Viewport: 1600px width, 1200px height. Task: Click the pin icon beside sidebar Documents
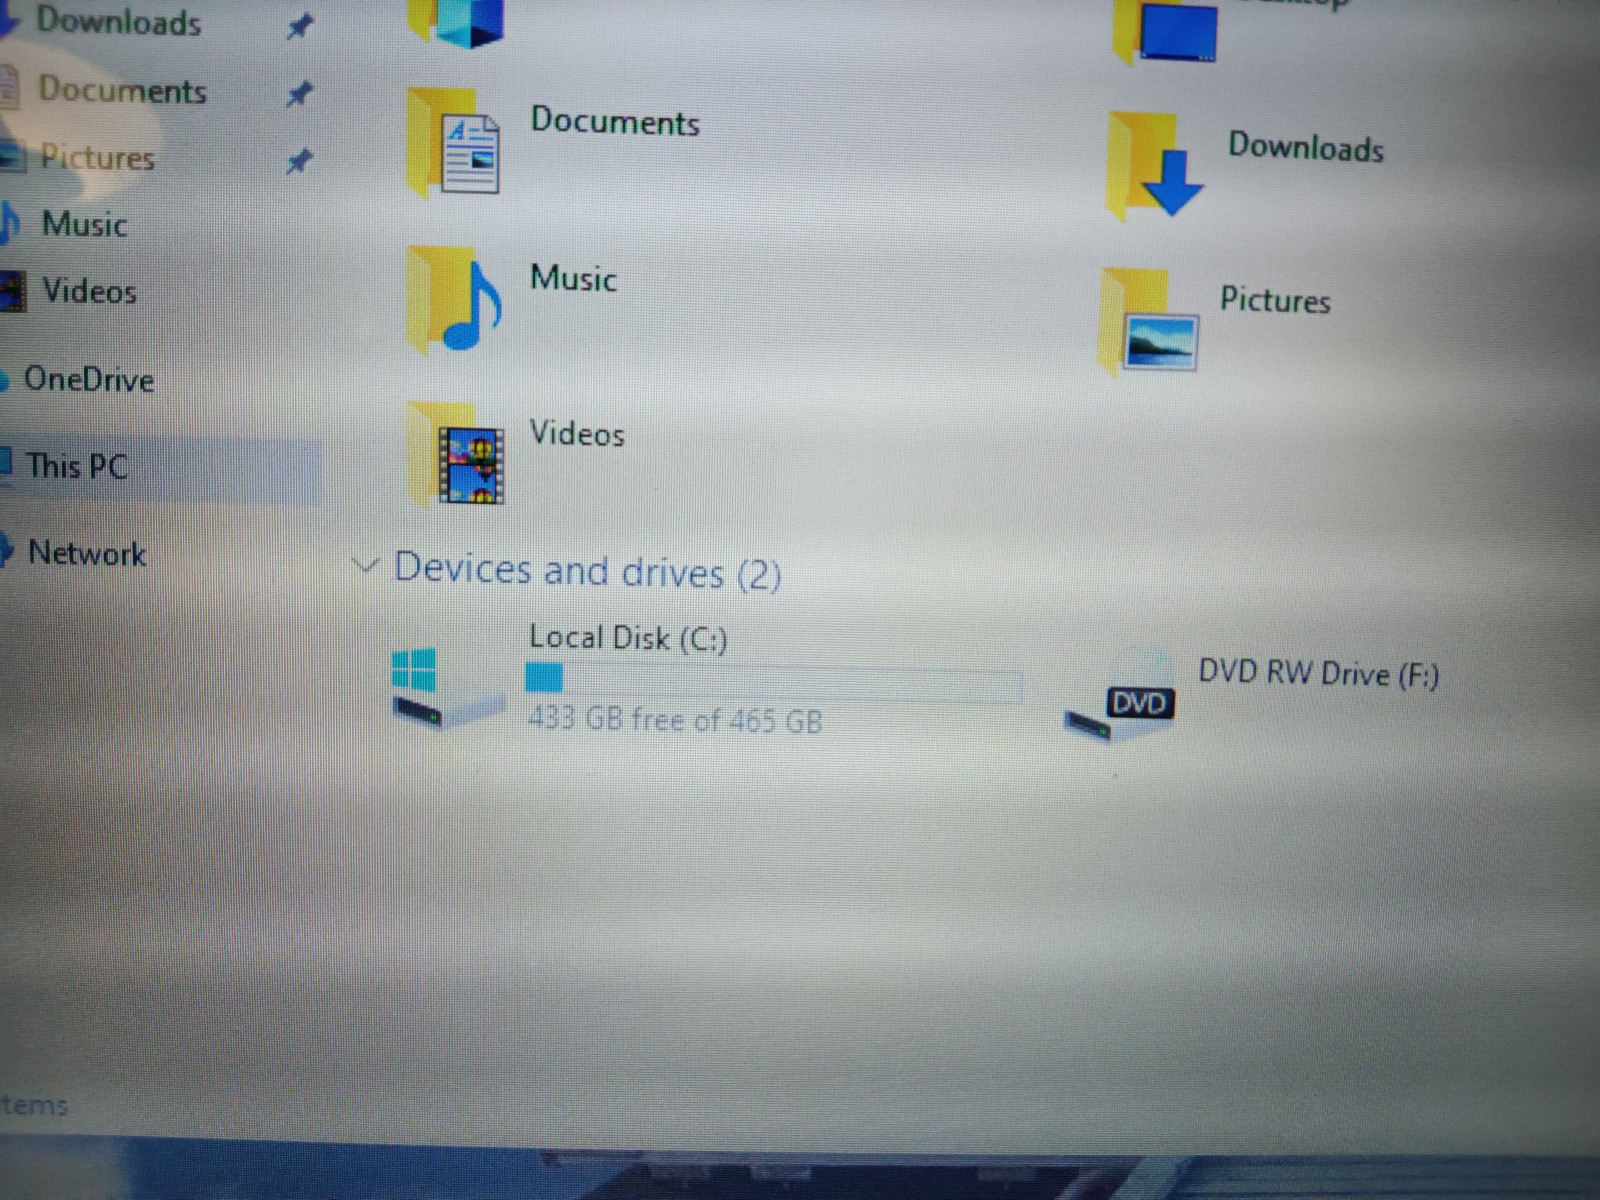(x=299, y=94)
